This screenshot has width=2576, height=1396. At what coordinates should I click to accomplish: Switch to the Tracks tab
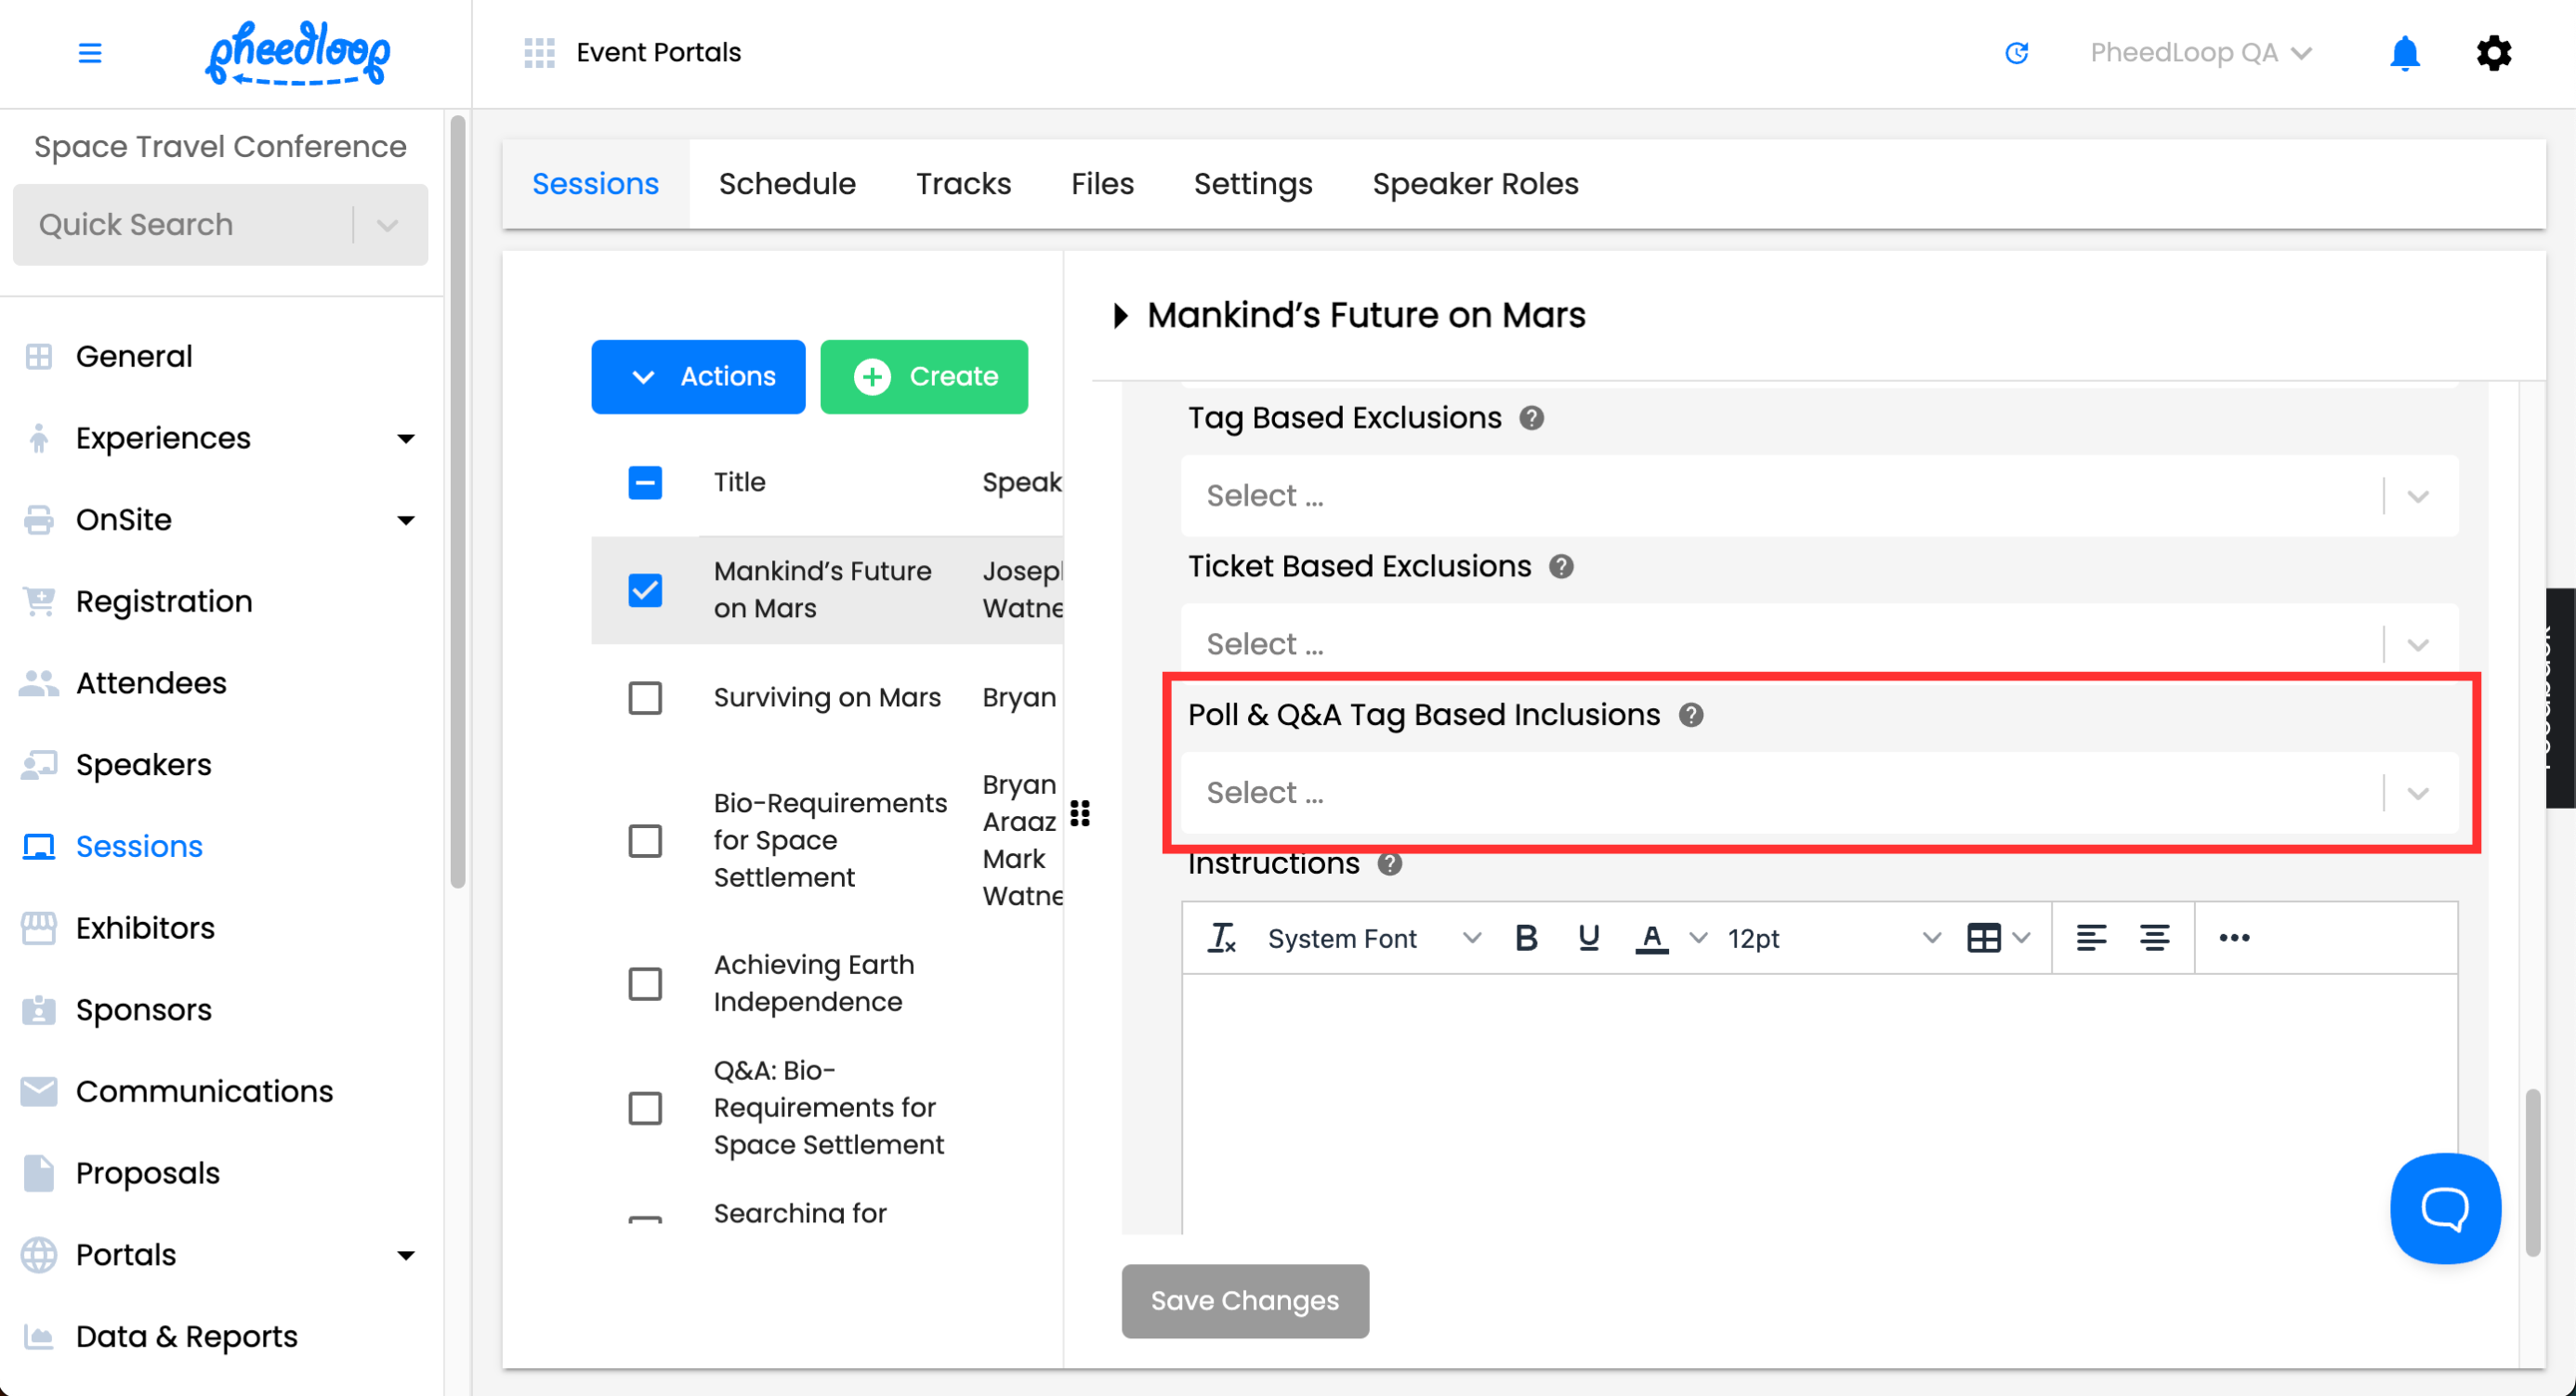click(x=963, y=184)
